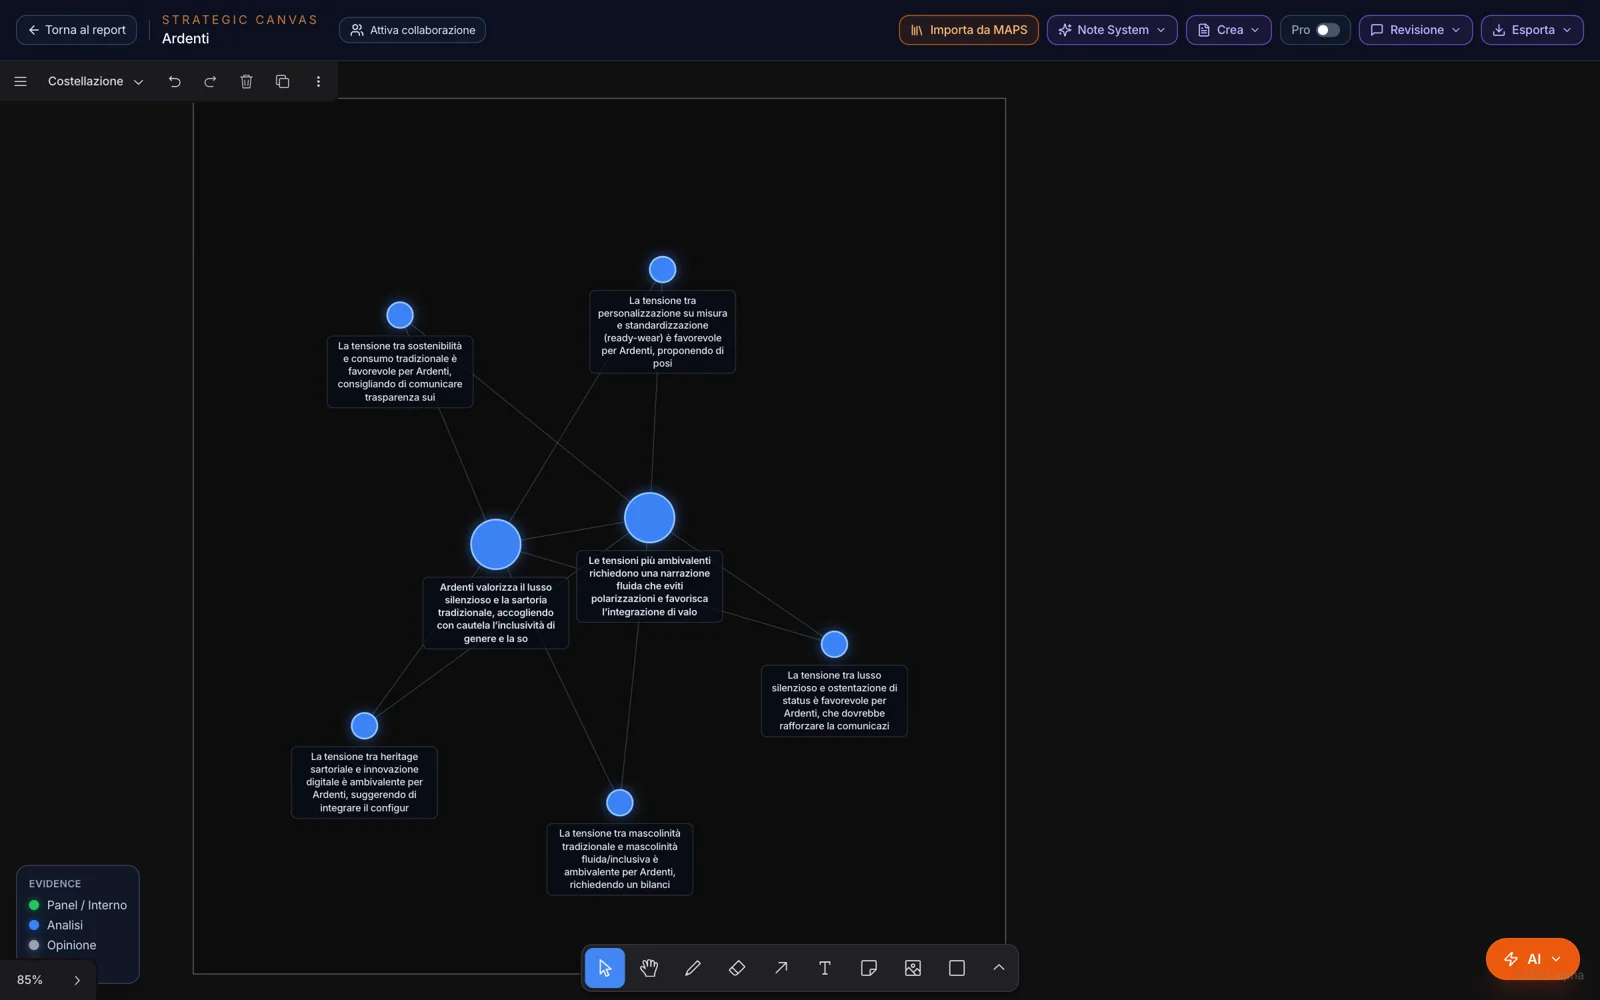Pick the eraser tool
Image resolution: width=1600 pixels, height=1000 pixels.
click(x=737, y=968)
